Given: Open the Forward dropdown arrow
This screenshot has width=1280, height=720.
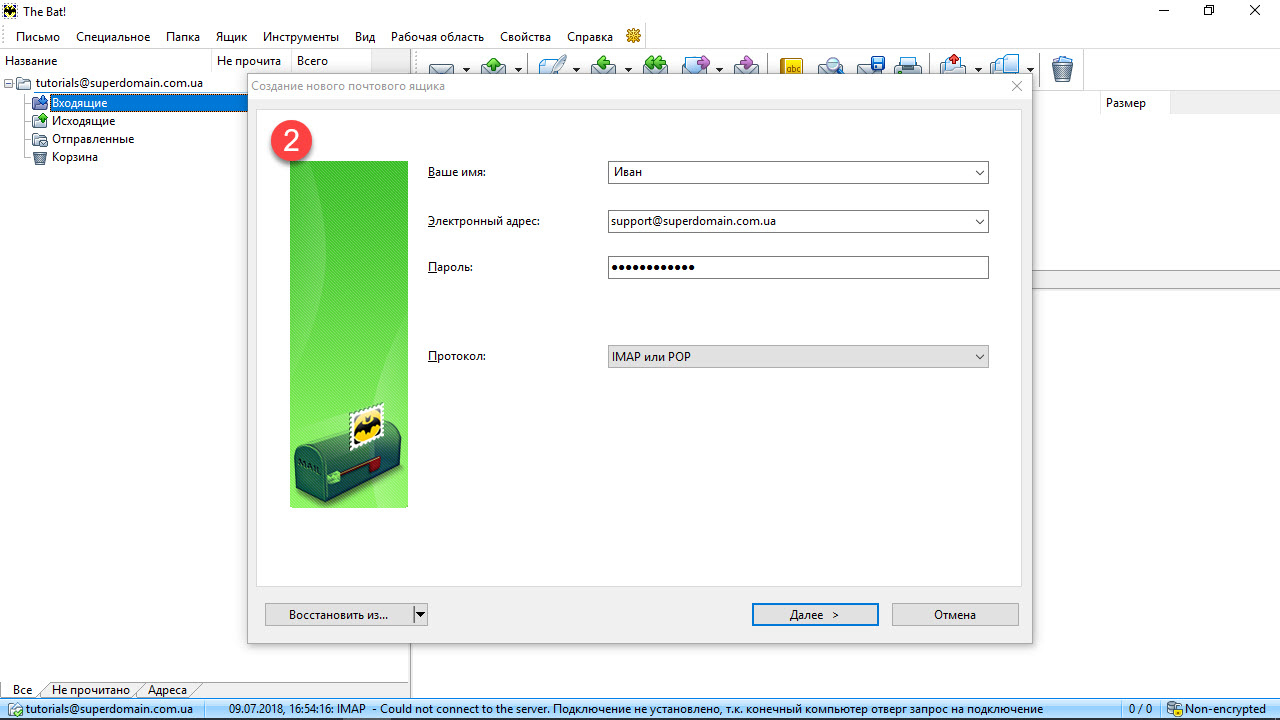Looking at the screenshot, I should (719, 70).
